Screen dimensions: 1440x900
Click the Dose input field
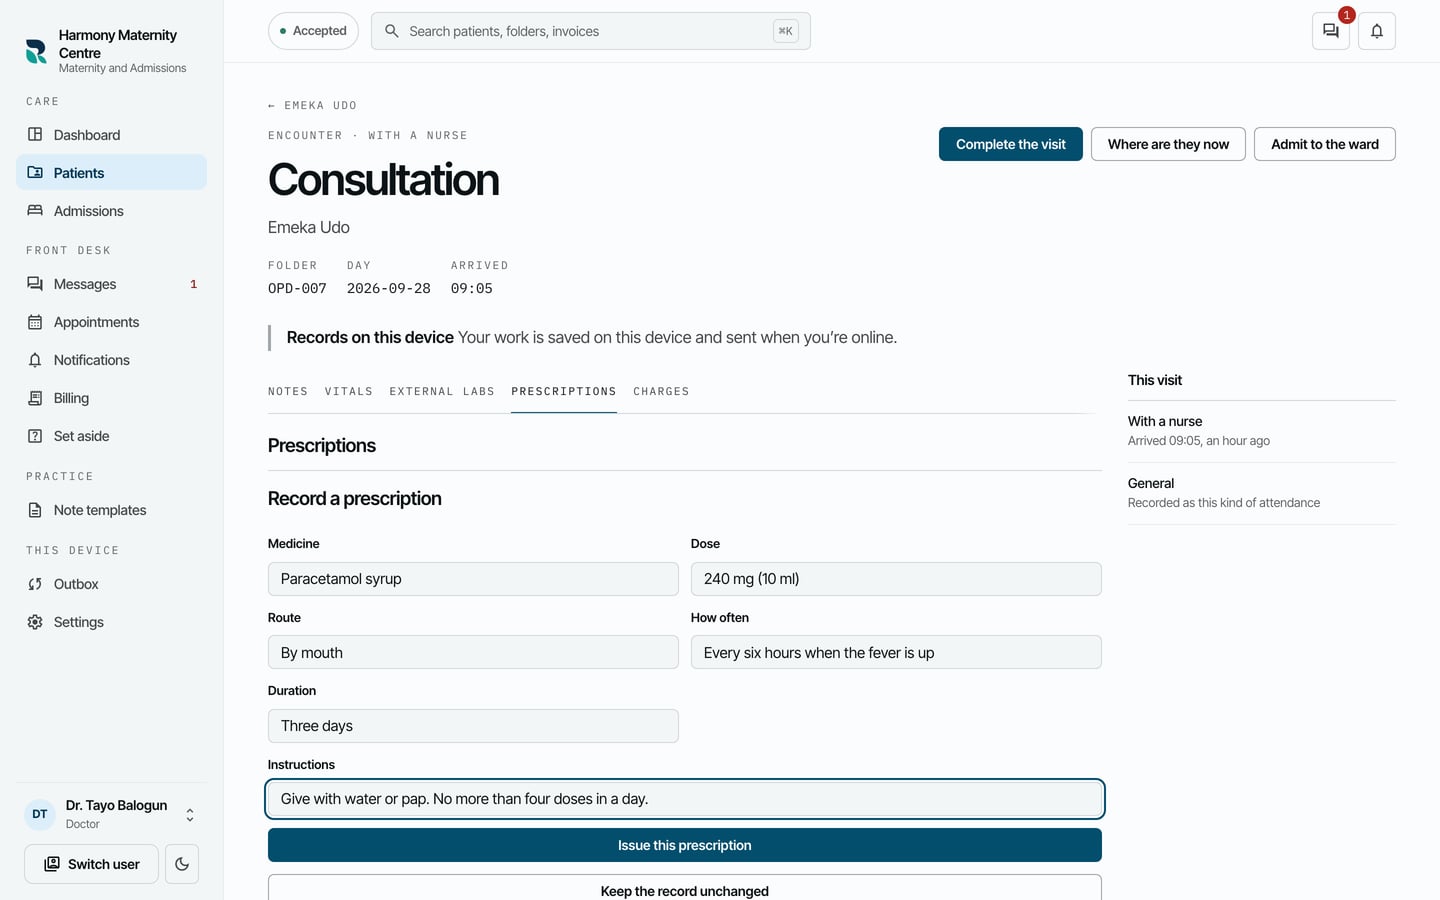pyautogui.click(x=896, y=579)
